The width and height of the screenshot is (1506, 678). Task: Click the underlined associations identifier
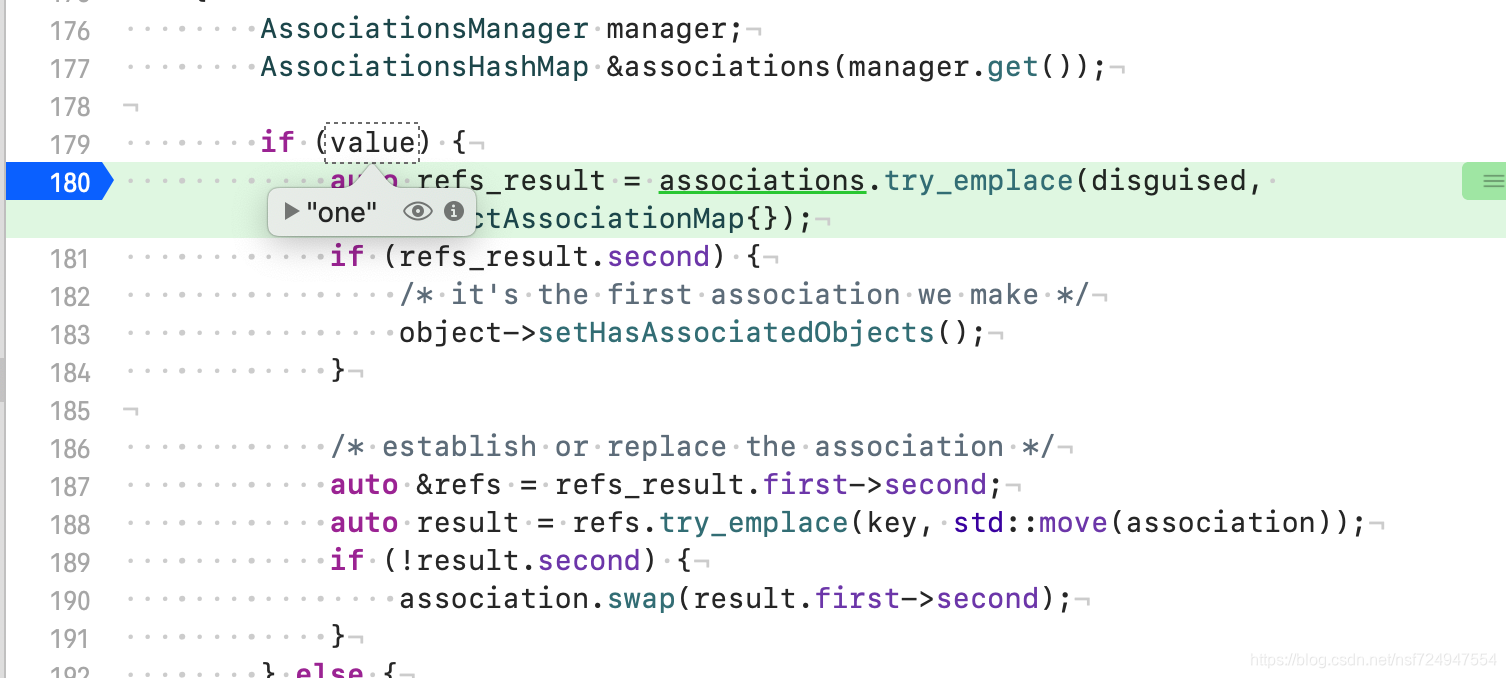(762, 181)
